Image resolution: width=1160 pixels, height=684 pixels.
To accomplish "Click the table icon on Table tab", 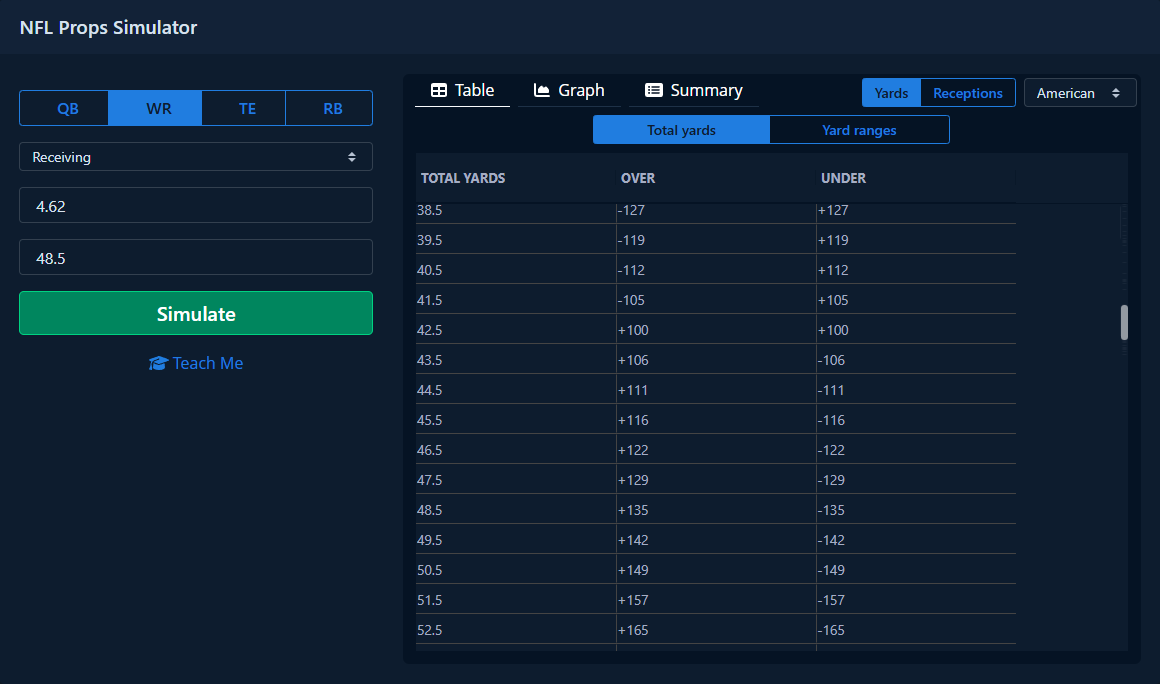I will coord(438,91).
